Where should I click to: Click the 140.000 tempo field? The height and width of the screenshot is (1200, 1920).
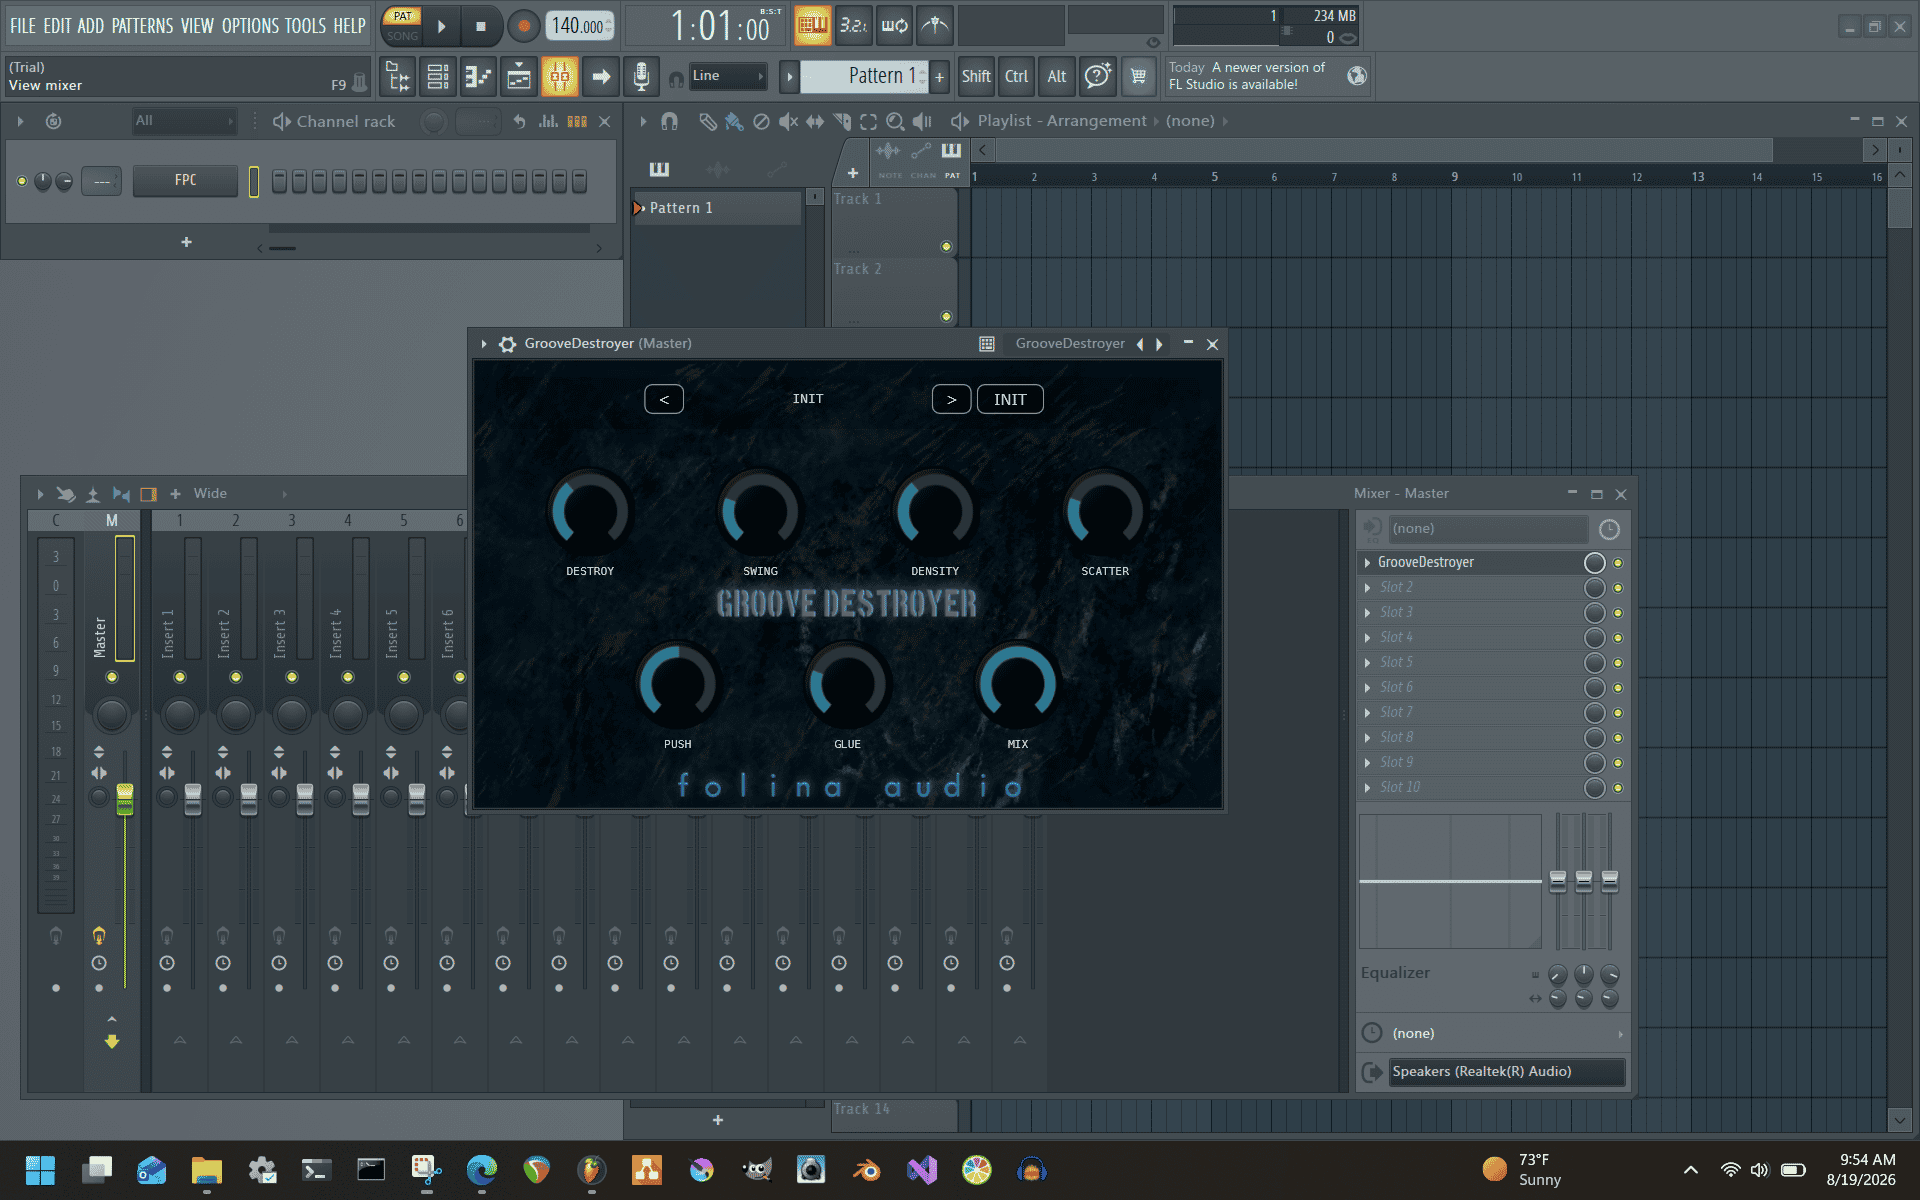pyautogui.click(x=579, y=26)
